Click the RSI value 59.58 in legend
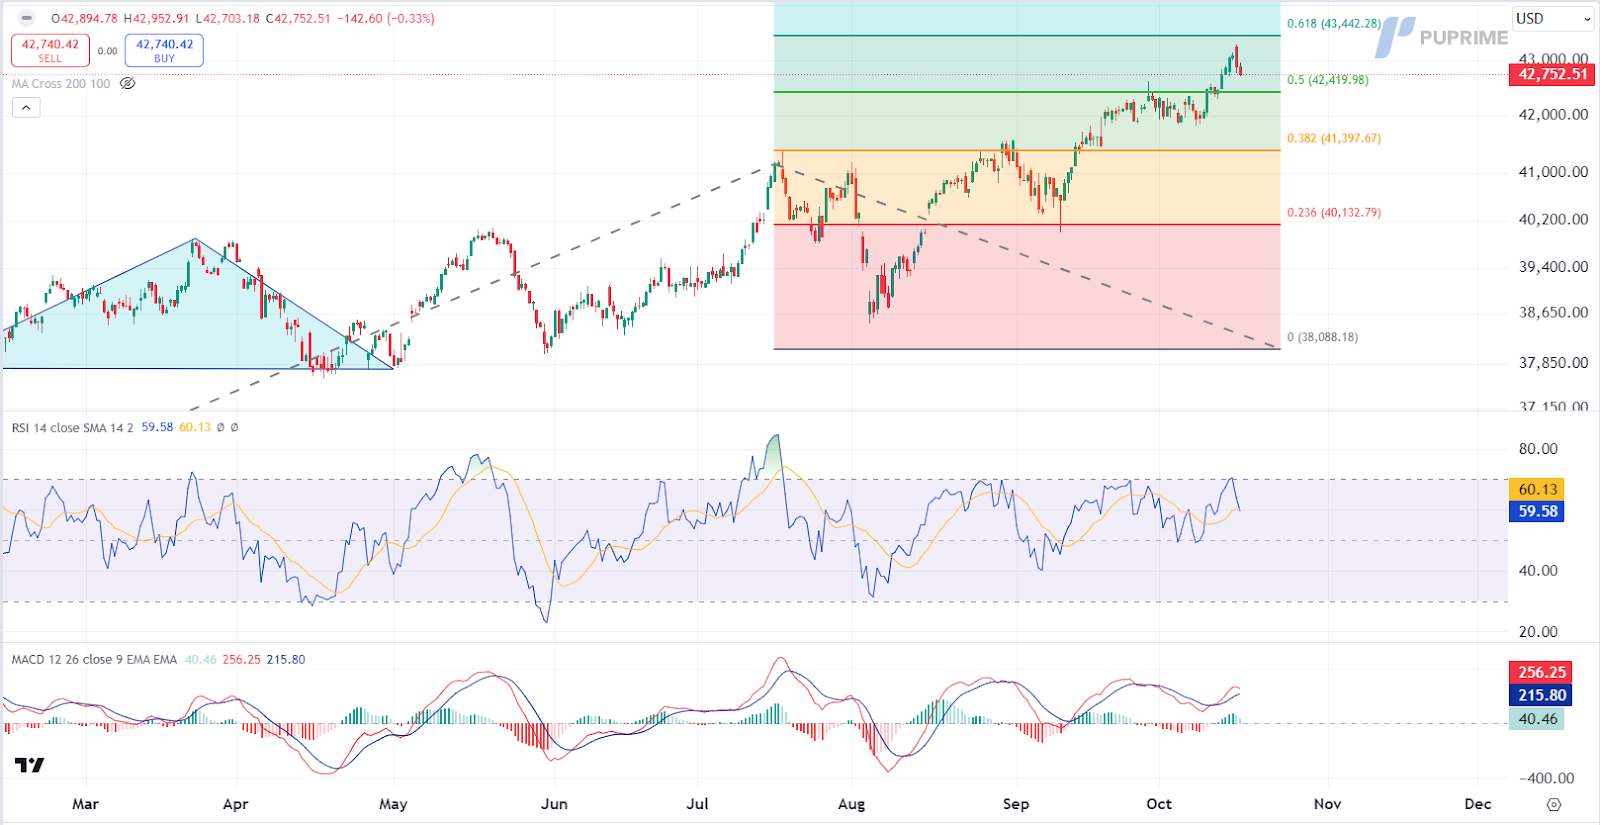Viewport: 1600px width, 825px height. click(157, 427)
